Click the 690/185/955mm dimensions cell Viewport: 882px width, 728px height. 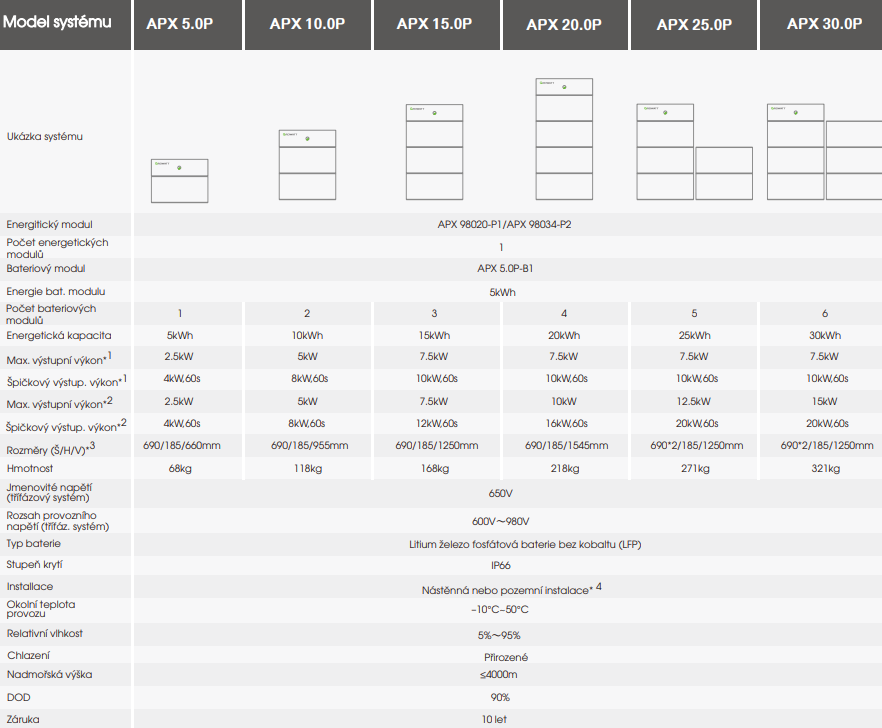coord(310,446)
